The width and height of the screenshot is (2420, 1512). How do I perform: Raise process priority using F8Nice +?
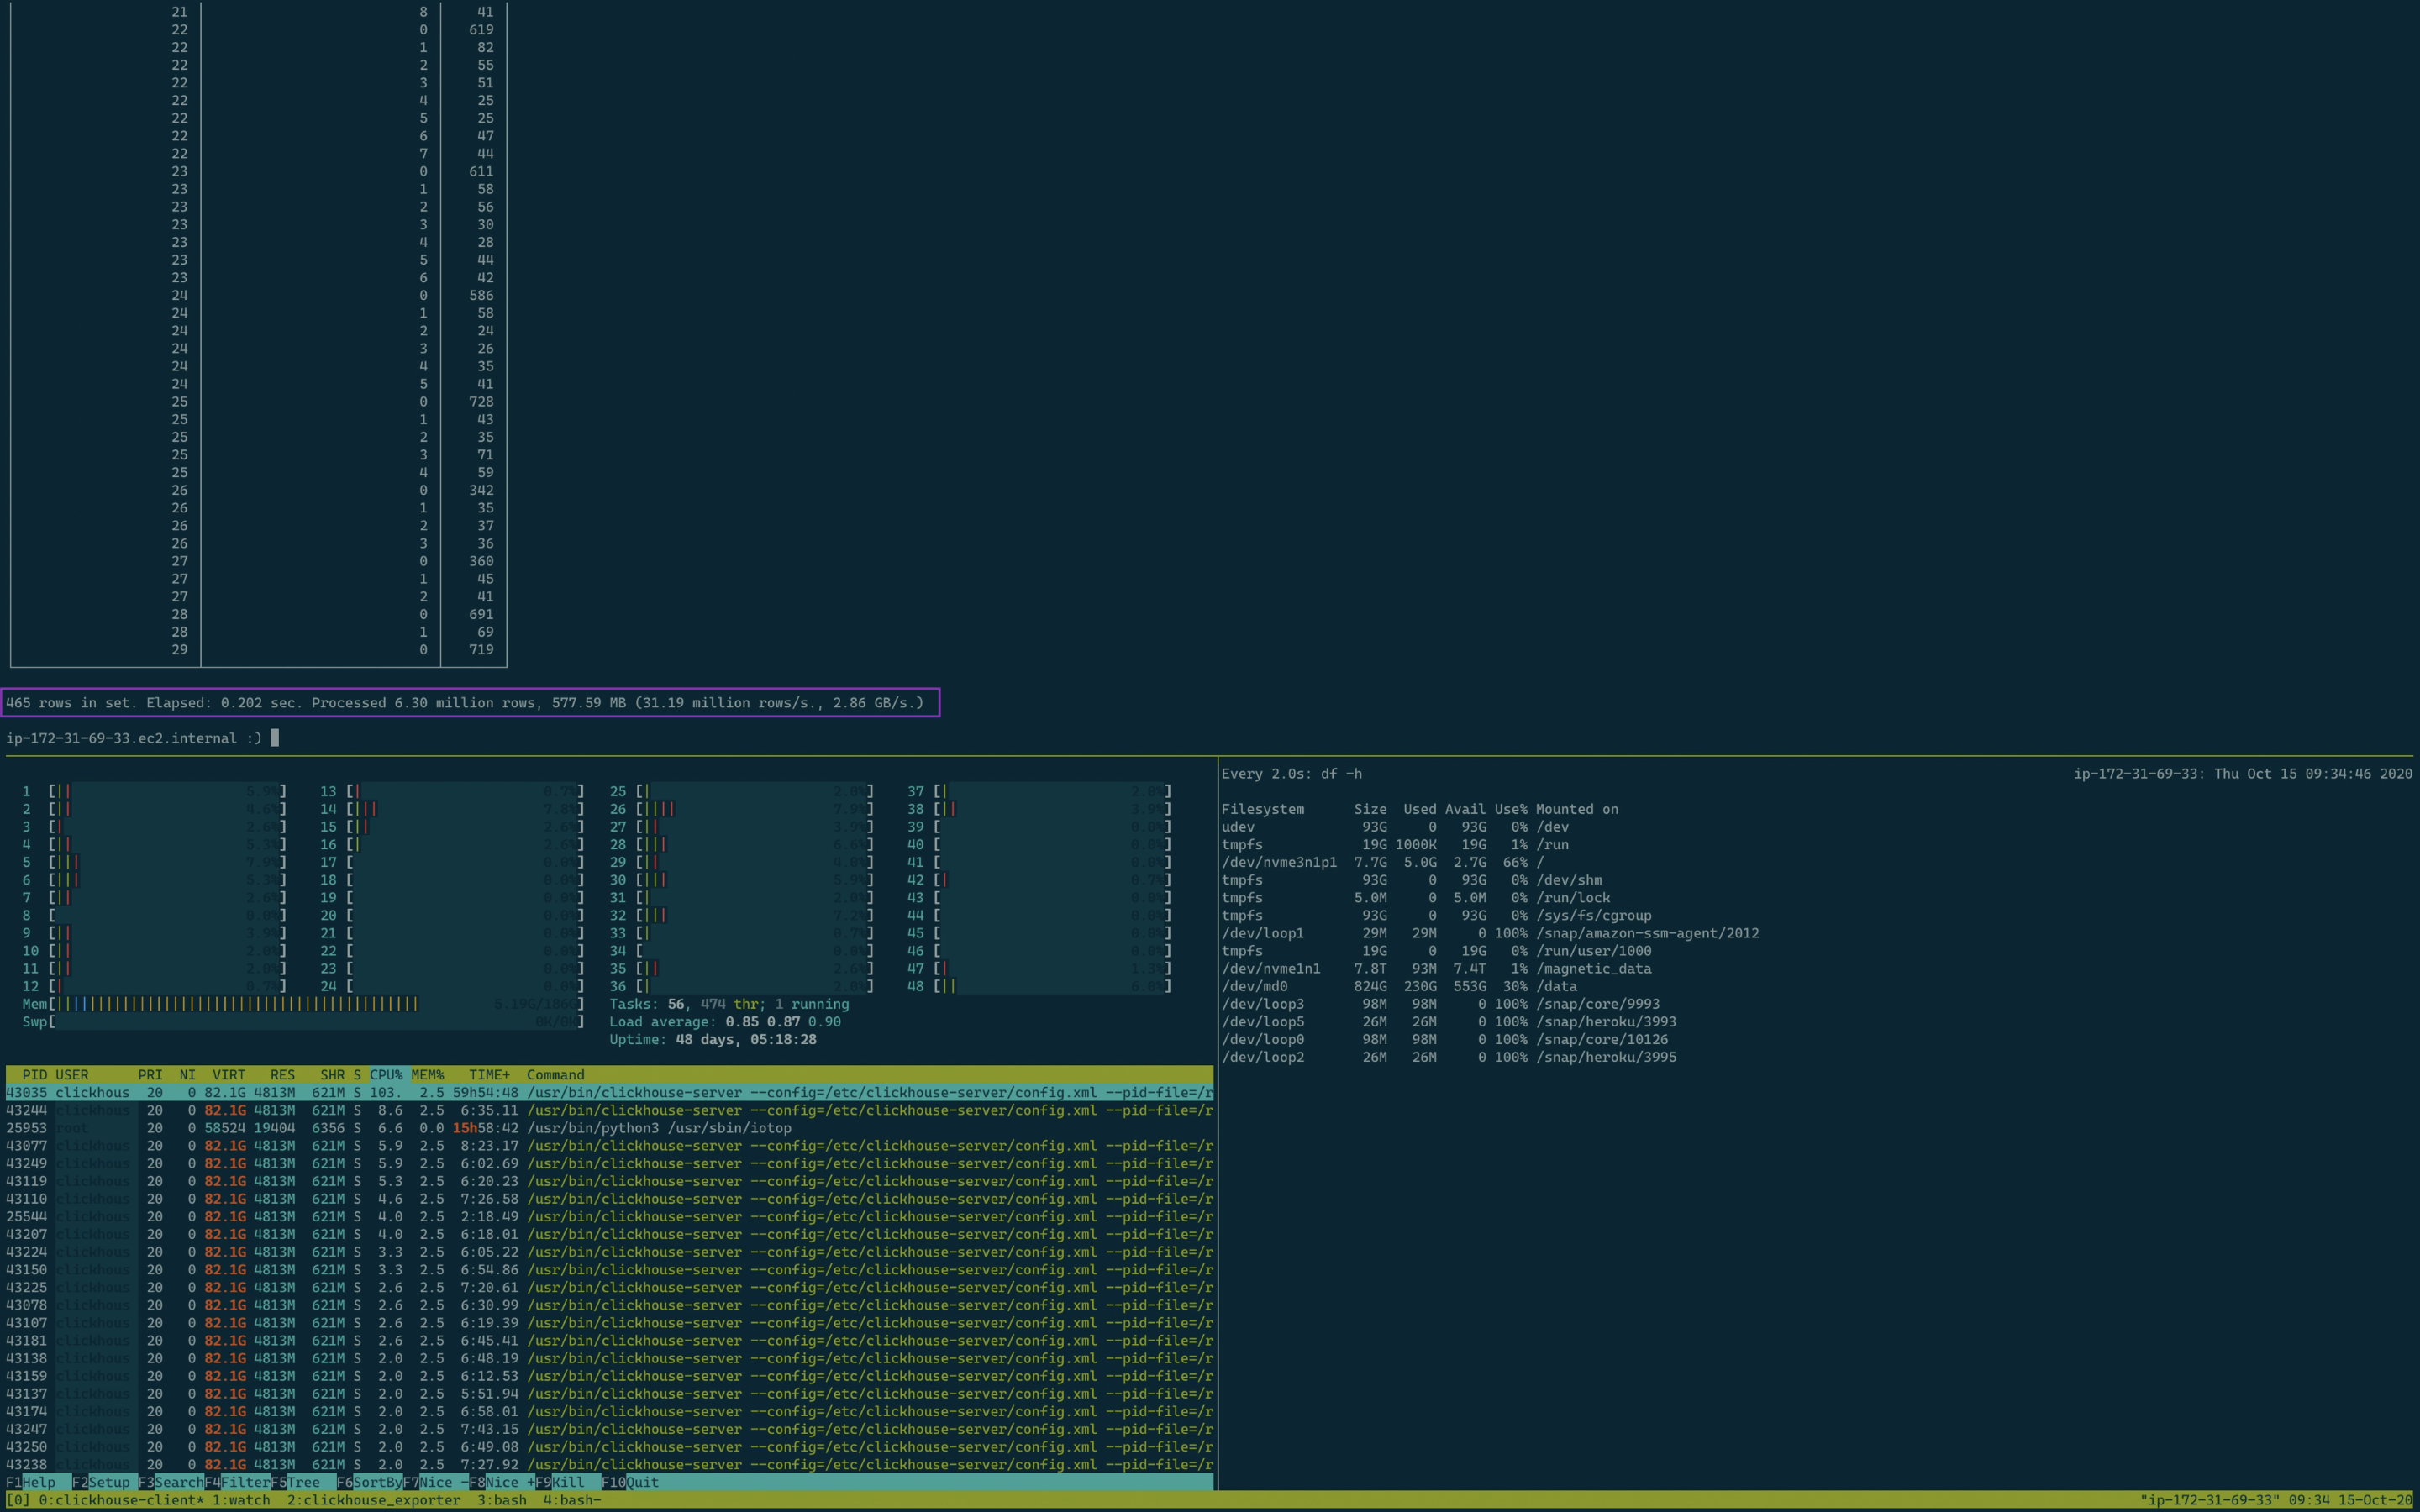pyautogui.click(x=505, y=1482)
